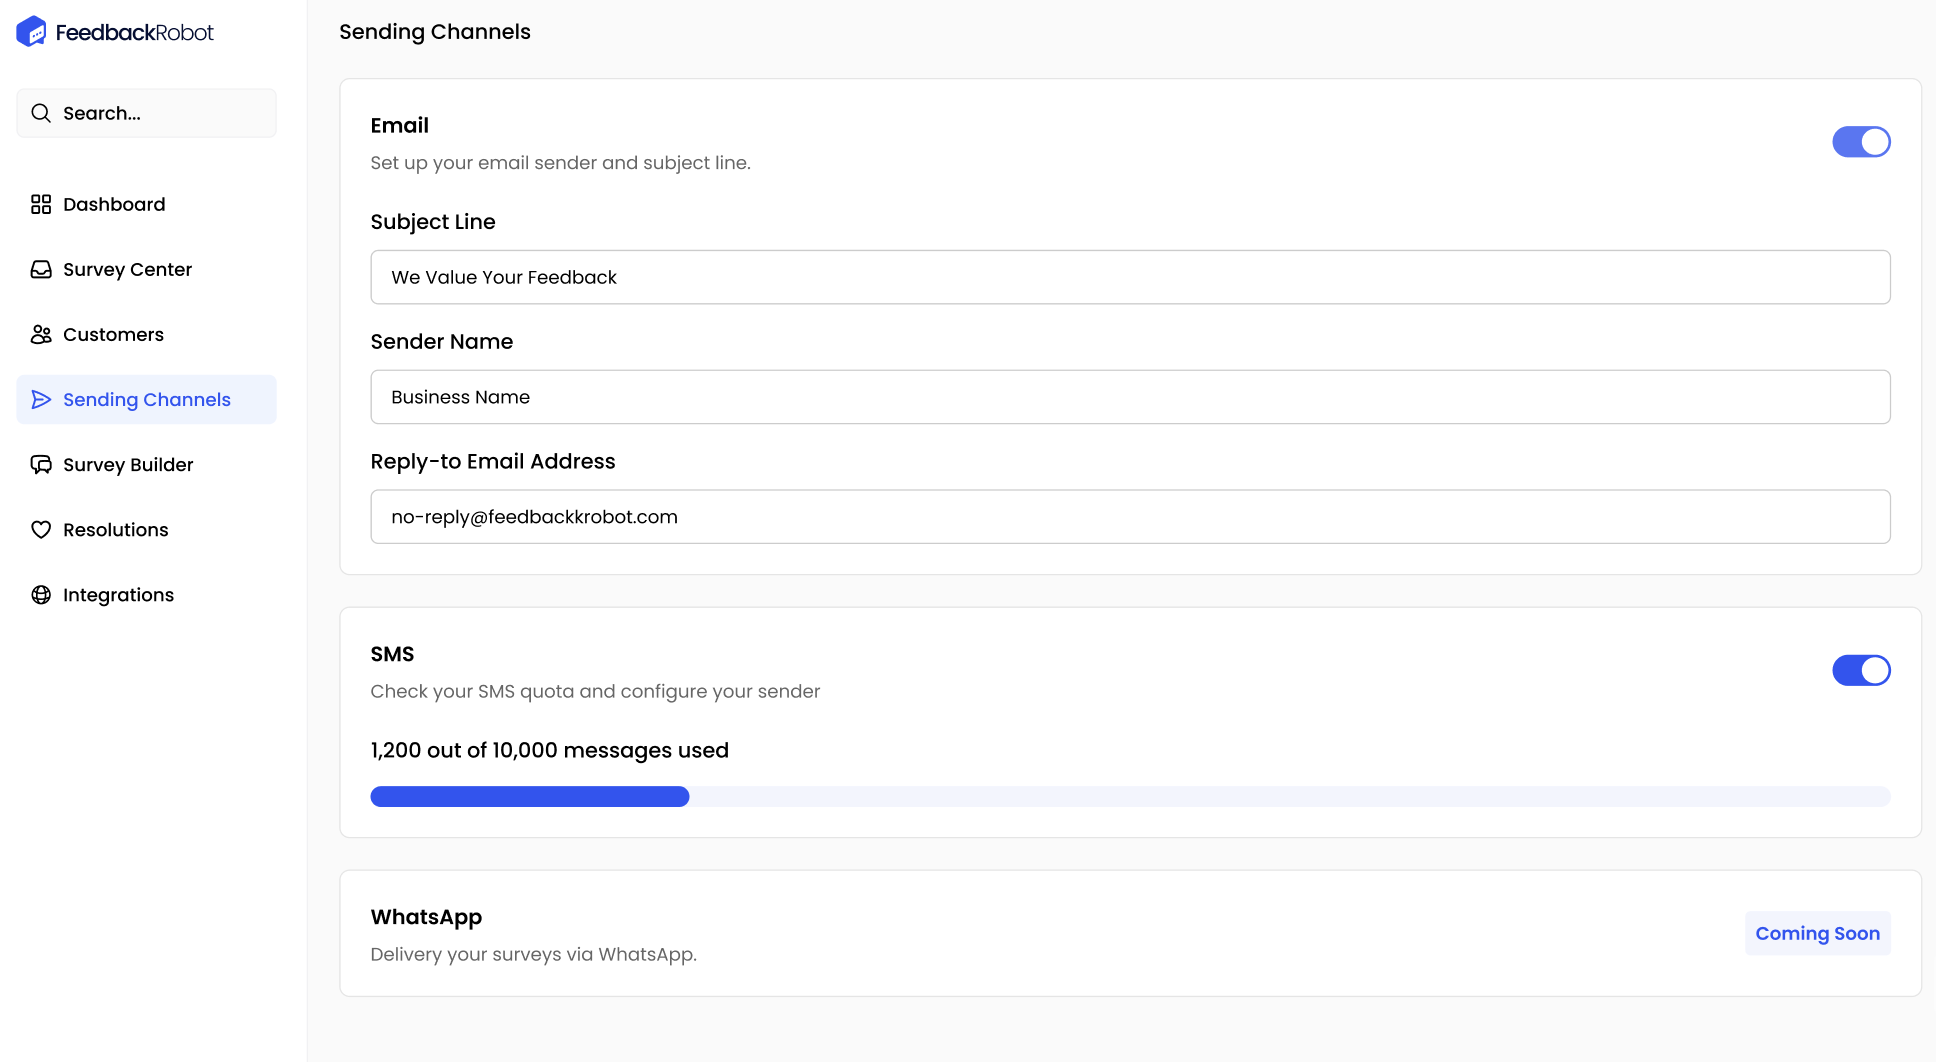1936x1062 pixels.
Task: Go to Survey Center page
Action: coord(127,269)
